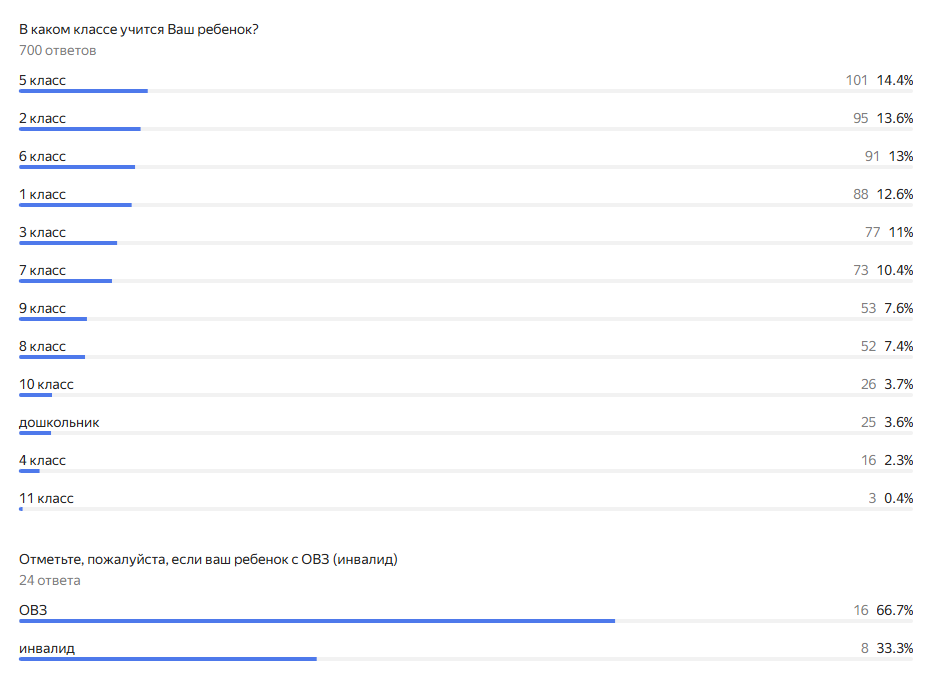Viewport: 939px width, 673px height.
Task: Click the '2 класс' progress bar
Action: [80, 129]
